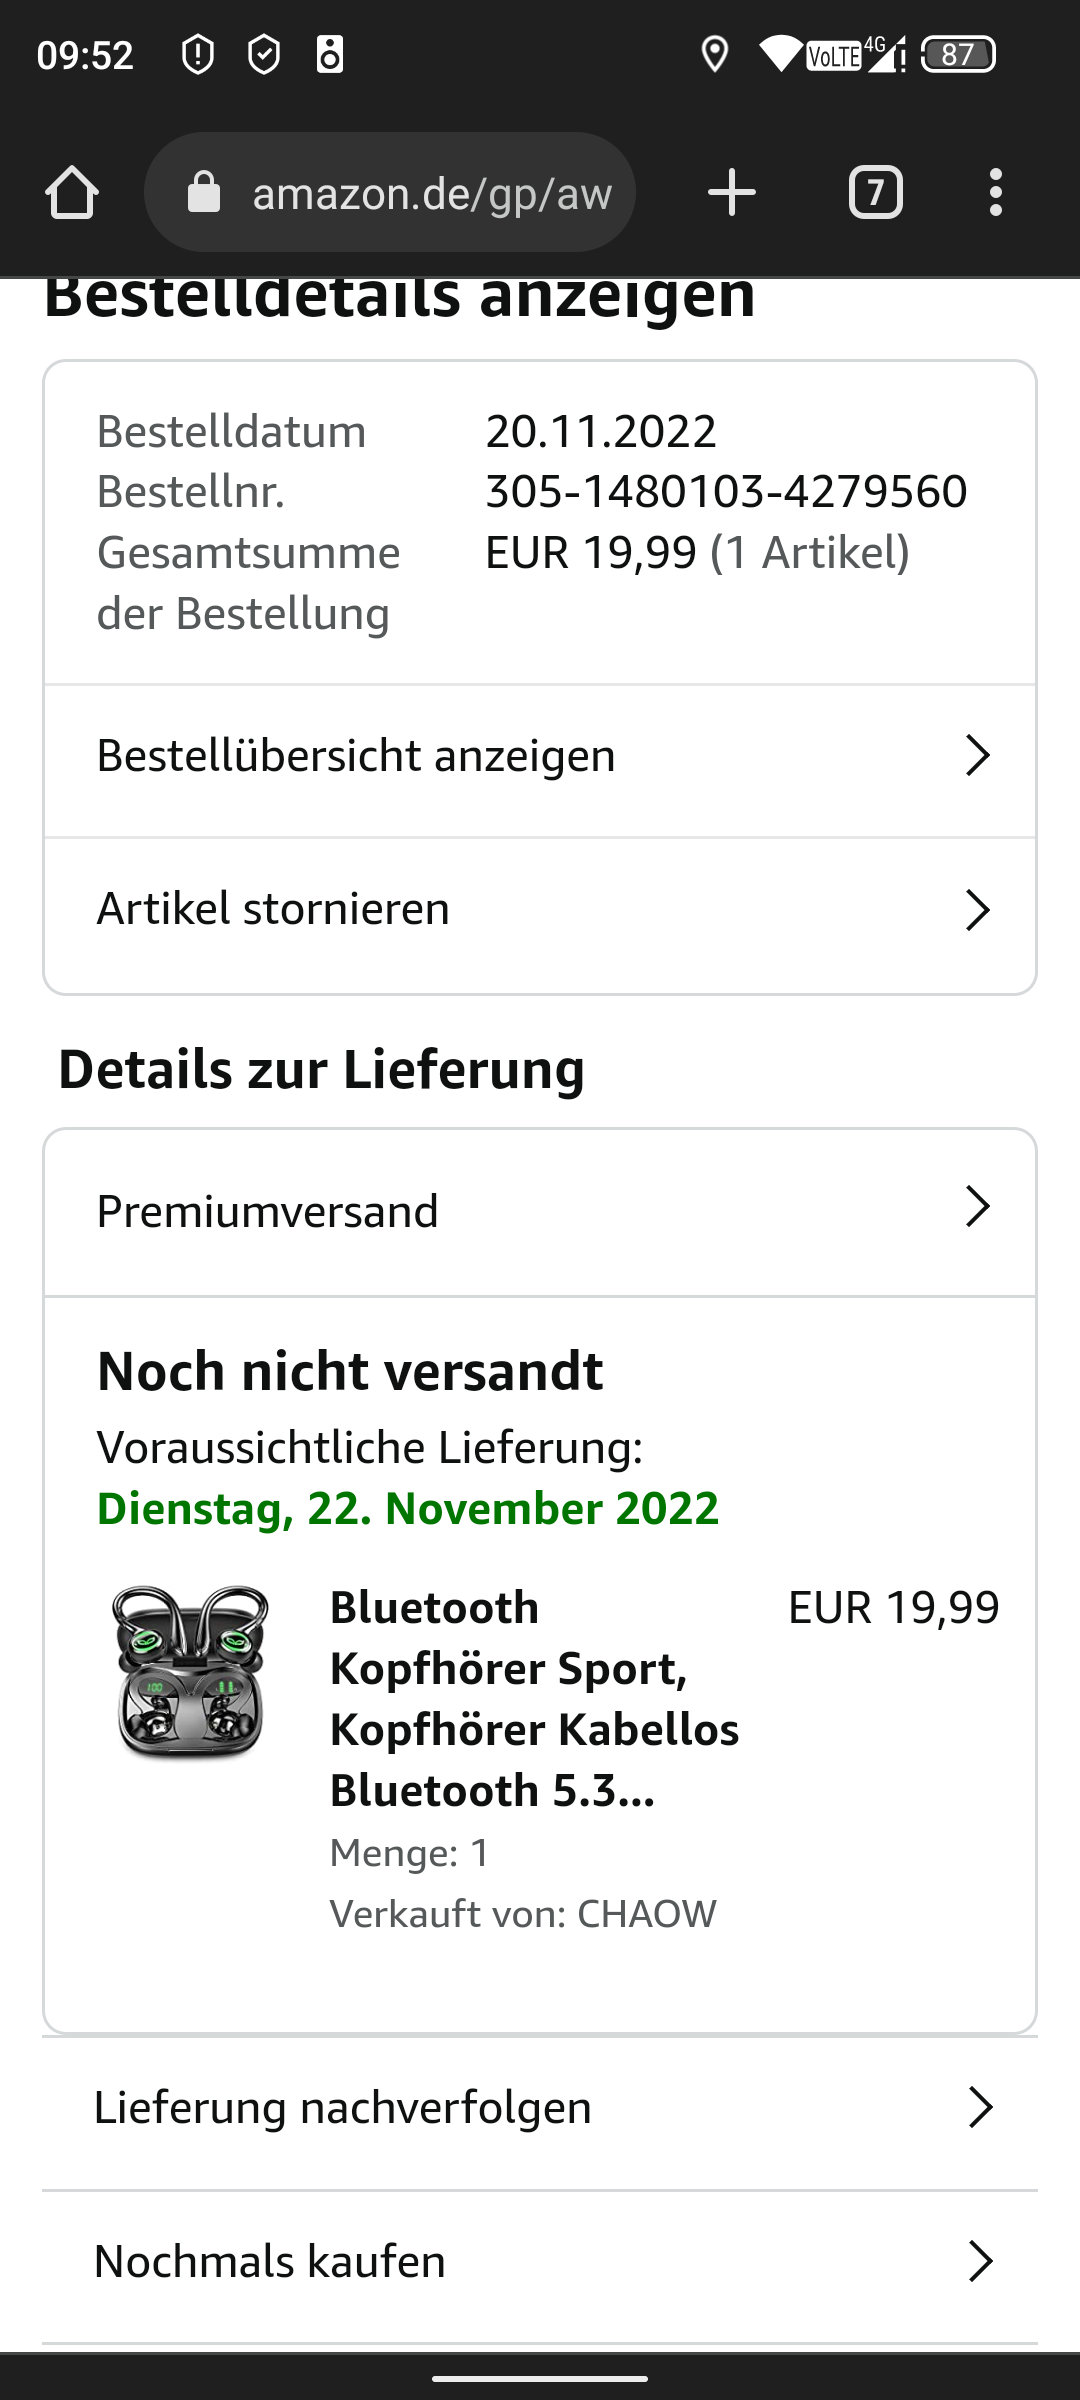Tap the battery indicator showing 87
The height and width of the screenshot is (2400, 1080).
pyautogui.click(x=957, y=54)
